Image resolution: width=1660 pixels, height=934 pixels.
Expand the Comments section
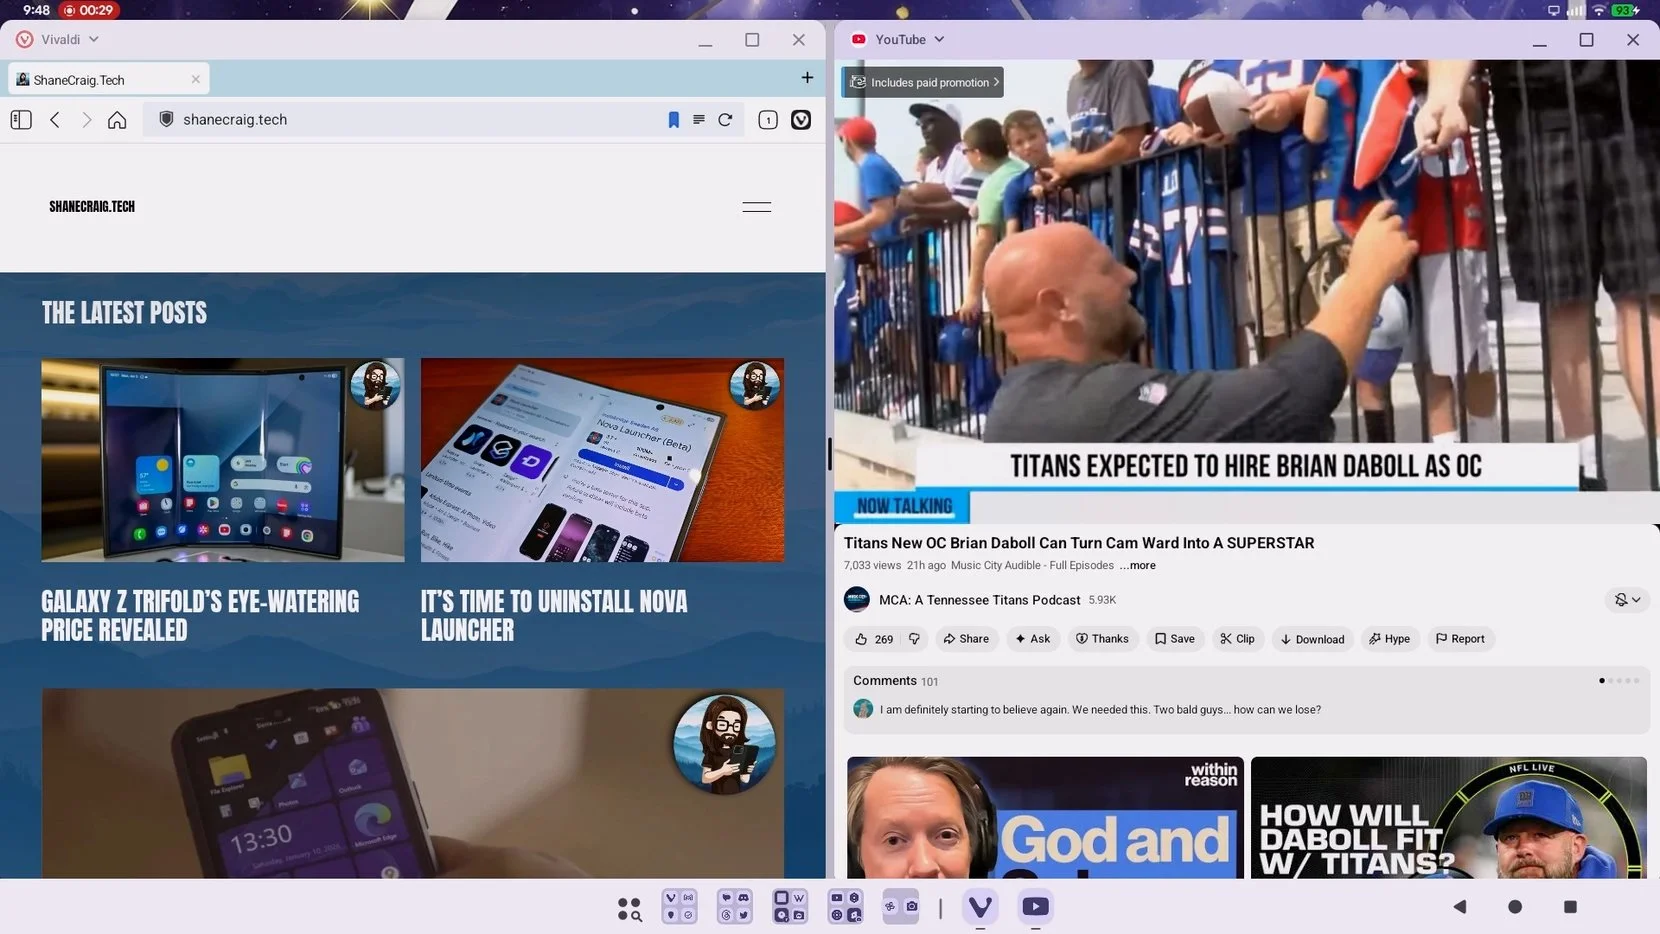click(x=1246, y=699)
